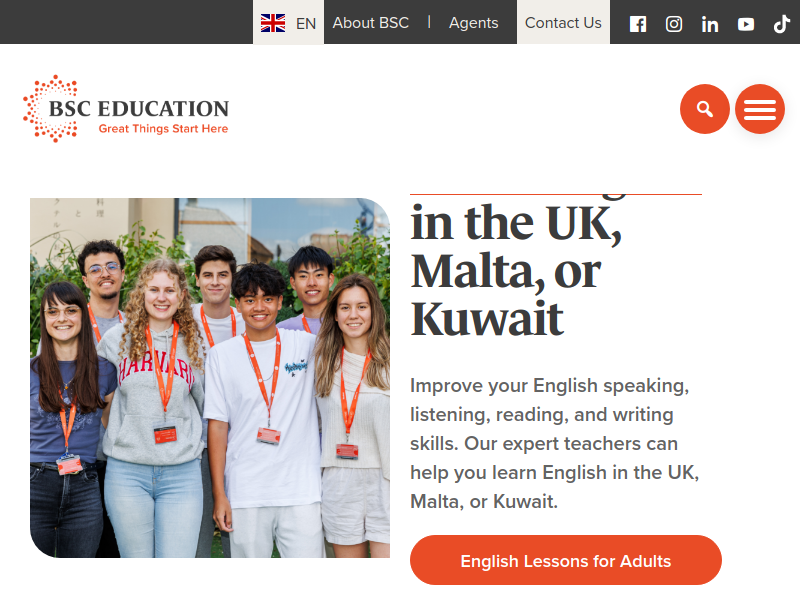This screenshot has width=800, height=600.
Task: Click the 'in the UK,' heading line
Action: pyautogui.click(x=516, y=223)
